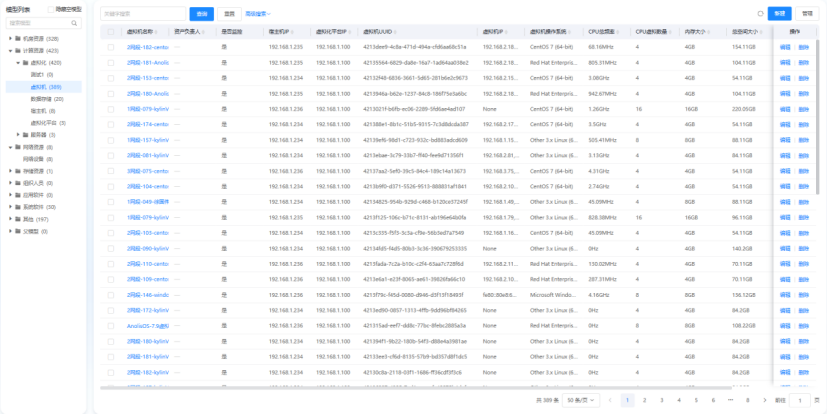Click 编辑 for row 2网段-182-centos

click(x=785, y=47)
